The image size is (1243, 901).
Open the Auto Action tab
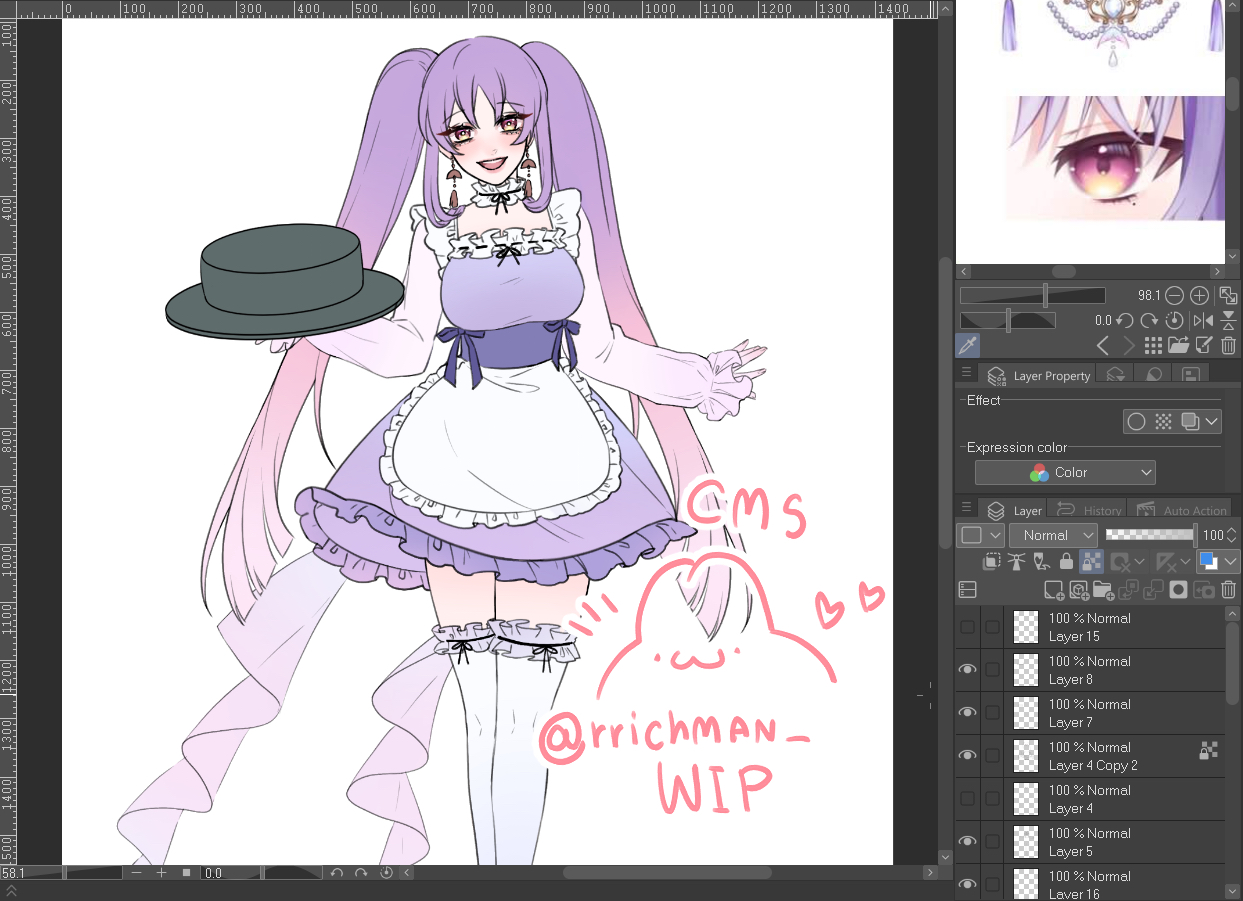coord(1182,511)
